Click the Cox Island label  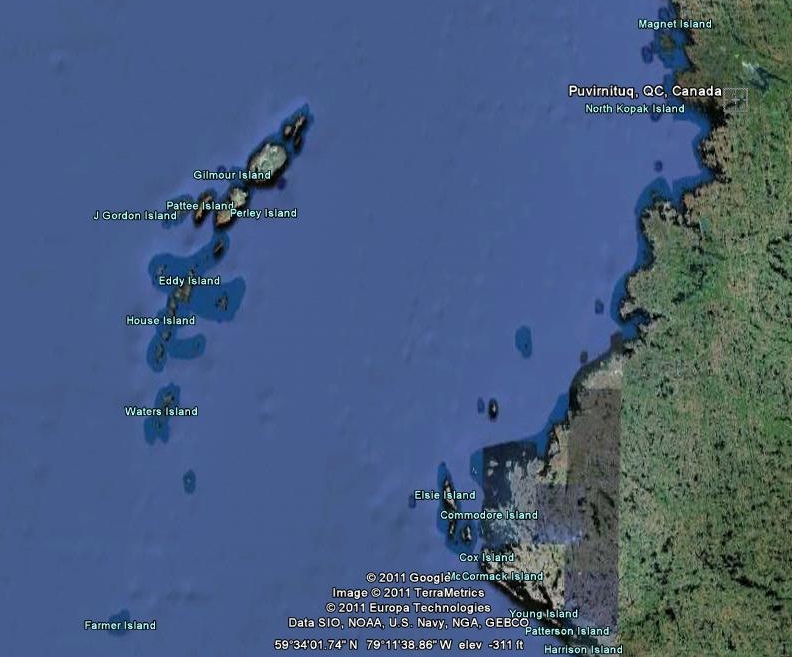[x=486, y=558]
